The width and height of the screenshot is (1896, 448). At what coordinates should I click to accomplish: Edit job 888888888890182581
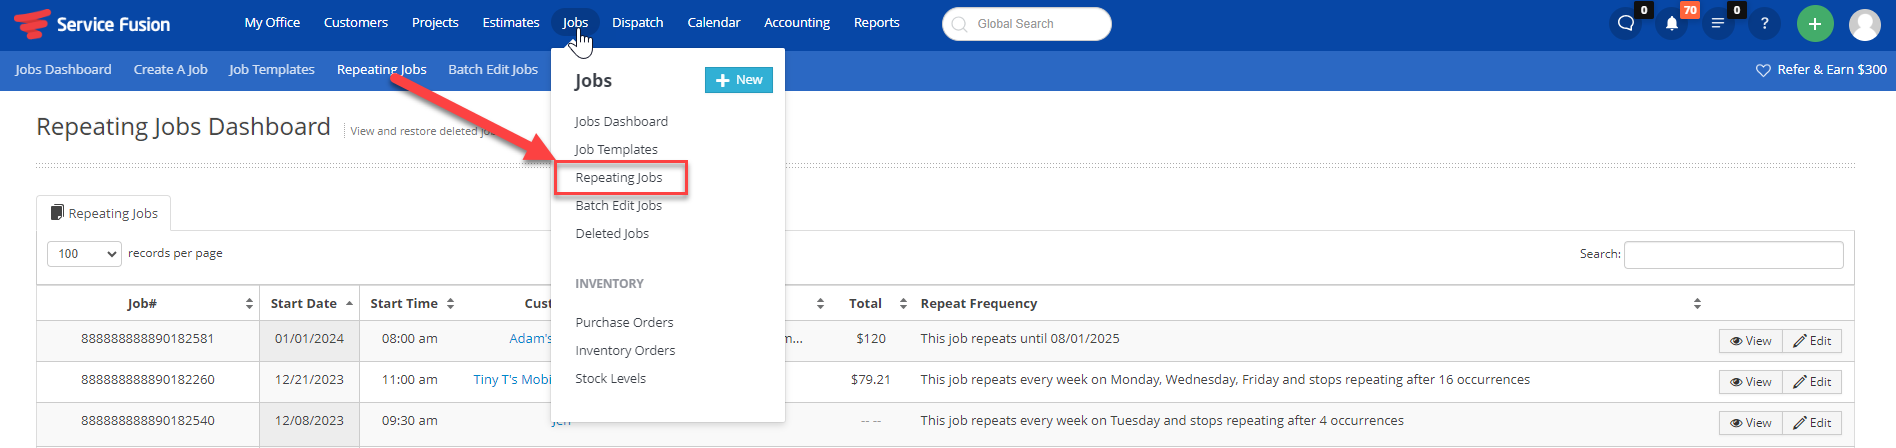1812,341
